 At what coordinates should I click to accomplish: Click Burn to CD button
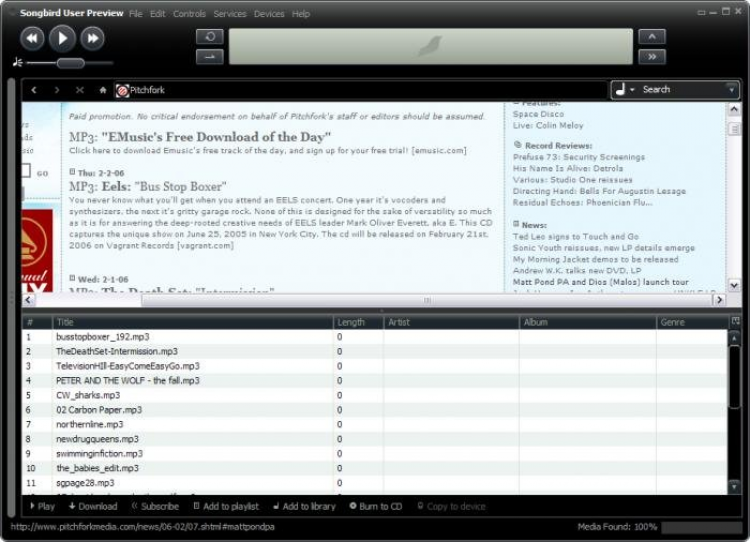tap(376, 506)
